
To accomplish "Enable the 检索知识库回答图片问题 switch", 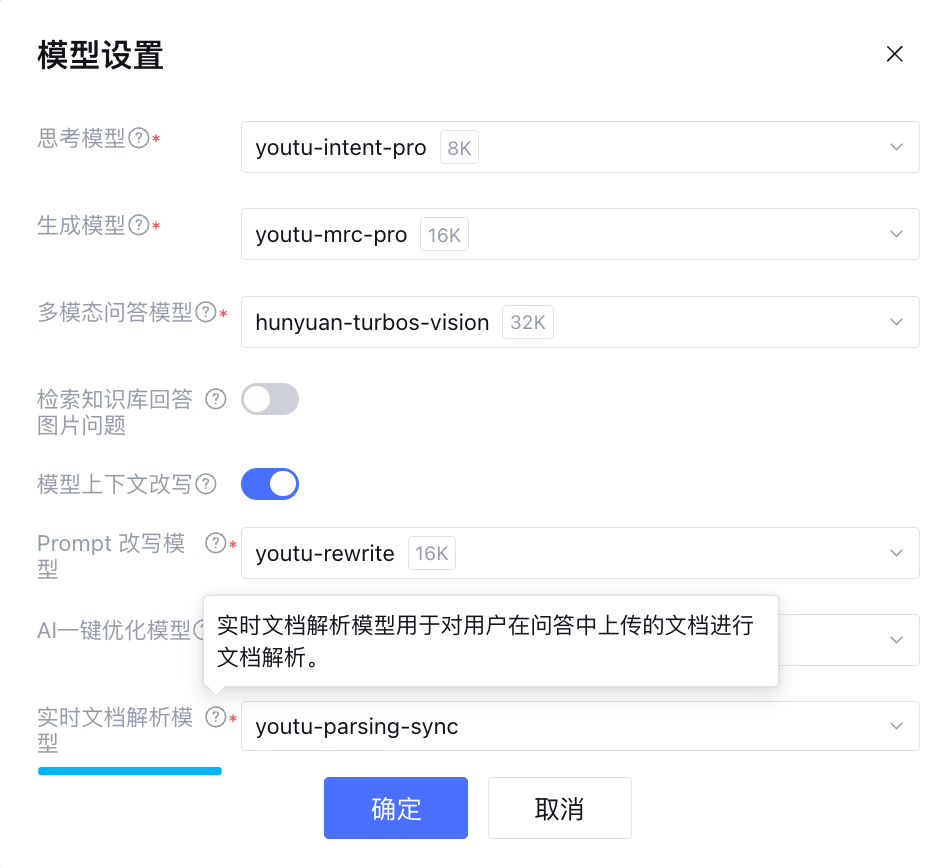I will tap(270, 399).
